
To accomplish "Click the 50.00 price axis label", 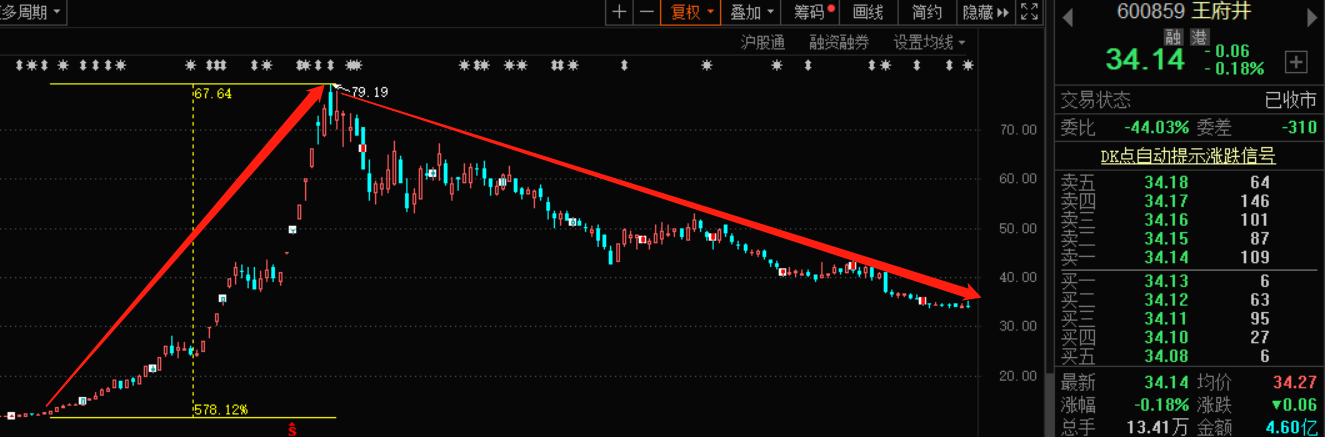I will pos(1019,228).
